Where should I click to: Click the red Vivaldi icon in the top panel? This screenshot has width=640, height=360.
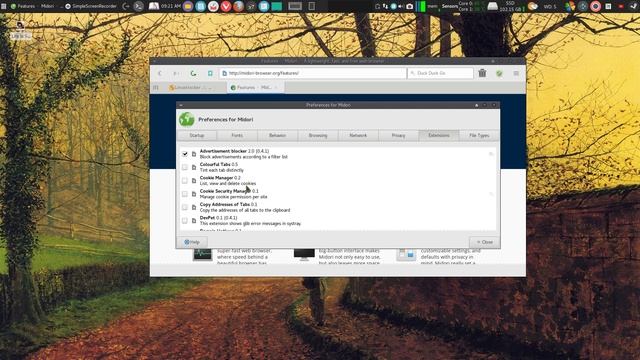[x=226, y=6]
